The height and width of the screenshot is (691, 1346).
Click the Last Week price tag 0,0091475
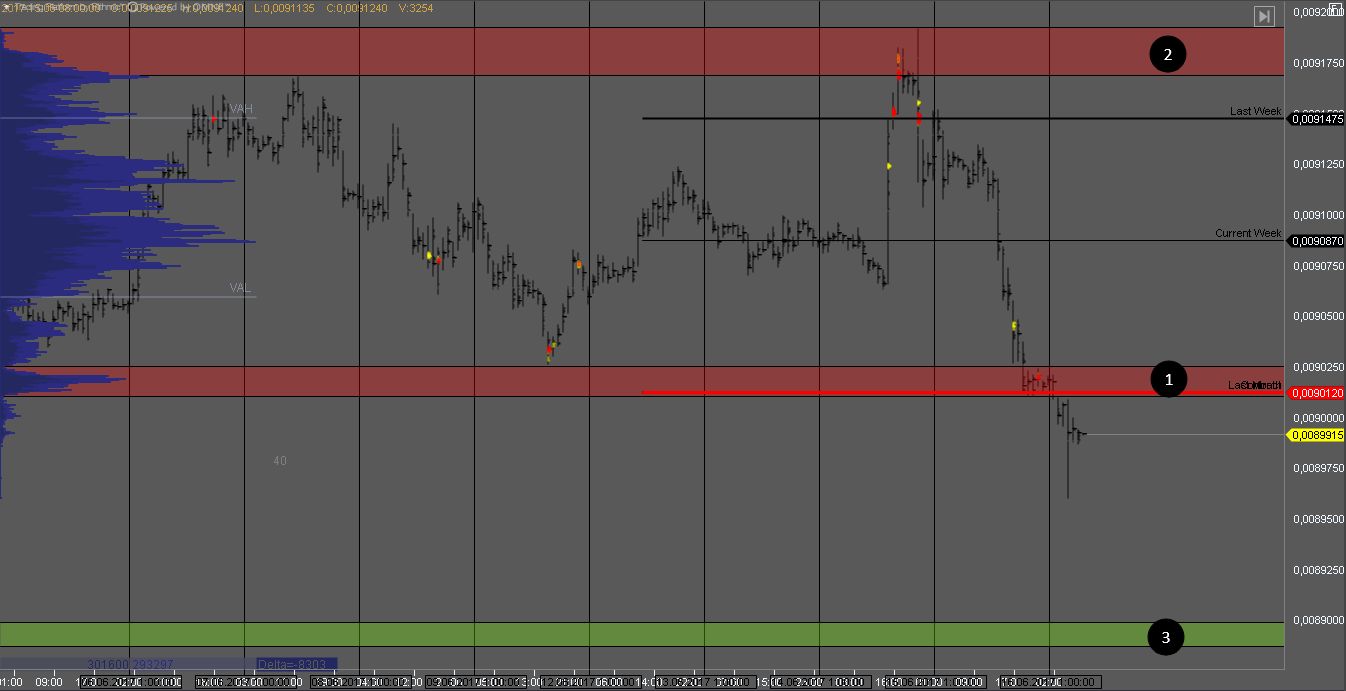coord(1316,119)
